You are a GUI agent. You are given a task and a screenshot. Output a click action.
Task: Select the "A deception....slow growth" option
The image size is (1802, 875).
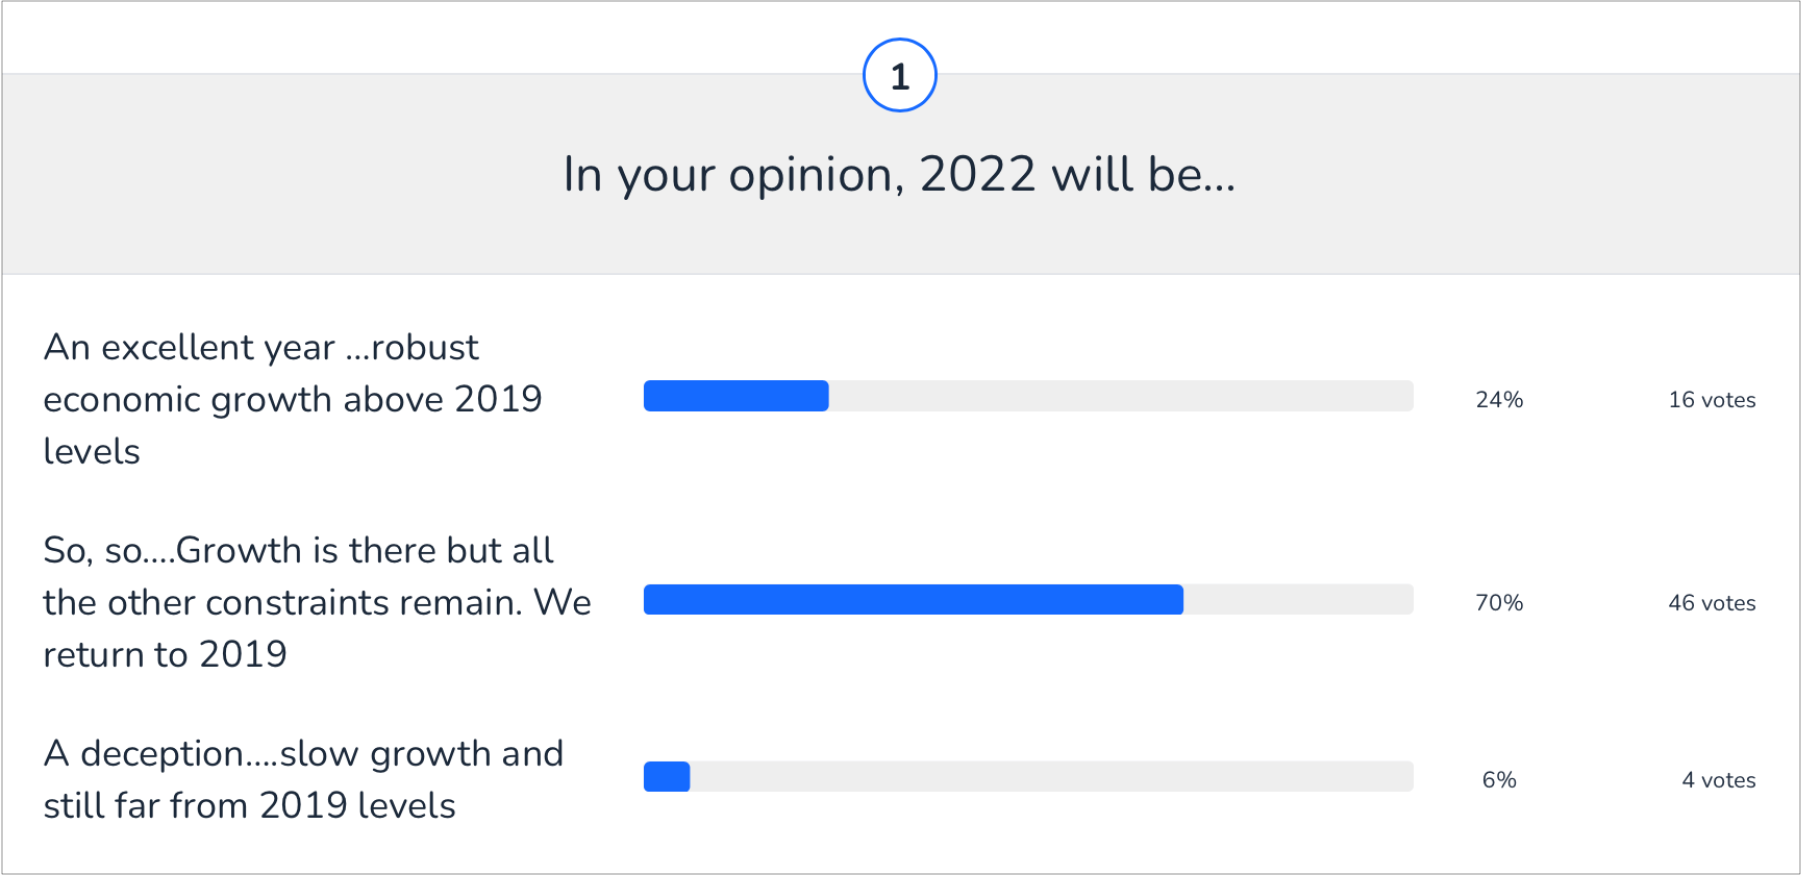tap(303, 779)
